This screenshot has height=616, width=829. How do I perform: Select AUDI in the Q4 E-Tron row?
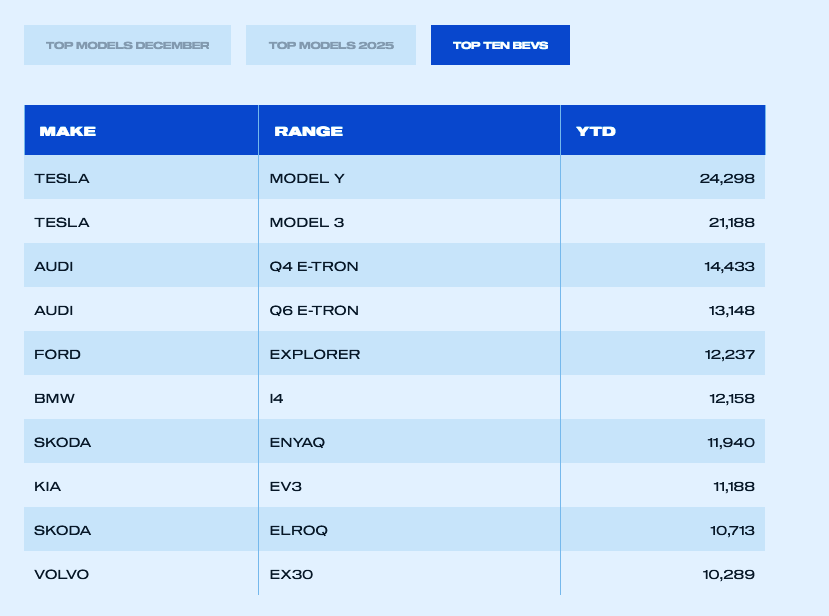point(53,266)
